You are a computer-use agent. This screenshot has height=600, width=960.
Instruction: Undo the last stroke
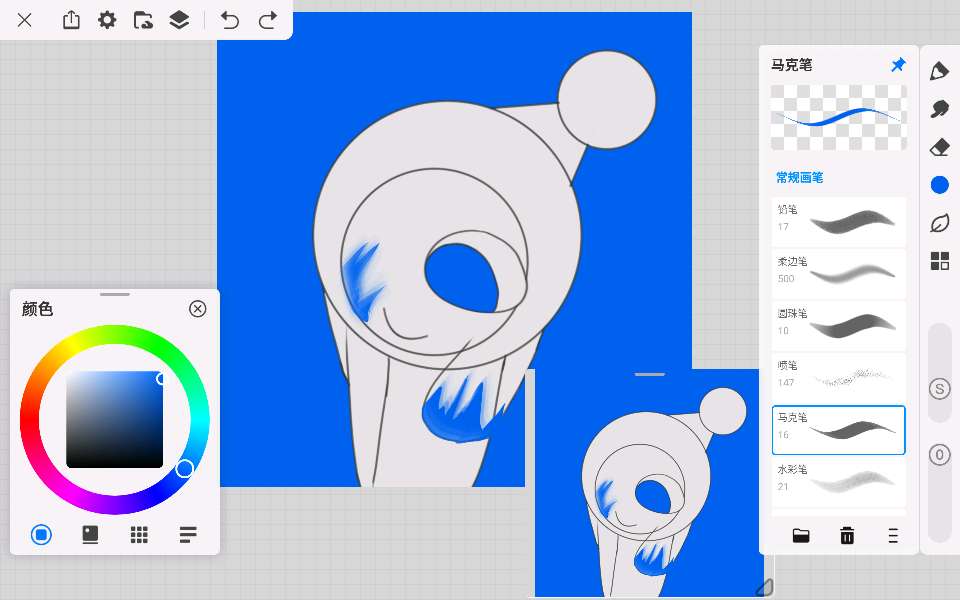230,20
